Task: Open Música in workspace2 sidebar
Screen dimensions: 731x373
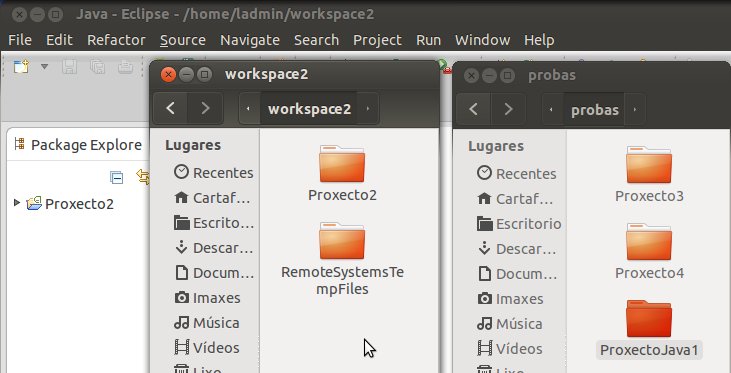Action: tap(207, 323)
